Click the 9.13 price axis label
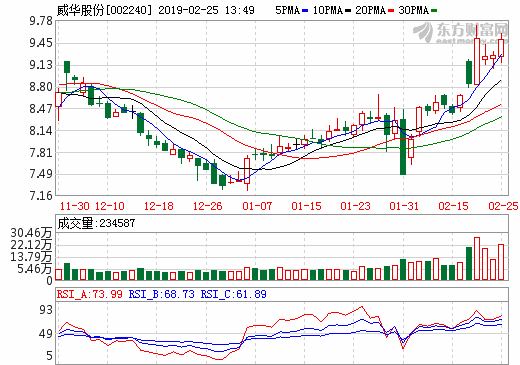The image size is (520, 365). point(41,65)
